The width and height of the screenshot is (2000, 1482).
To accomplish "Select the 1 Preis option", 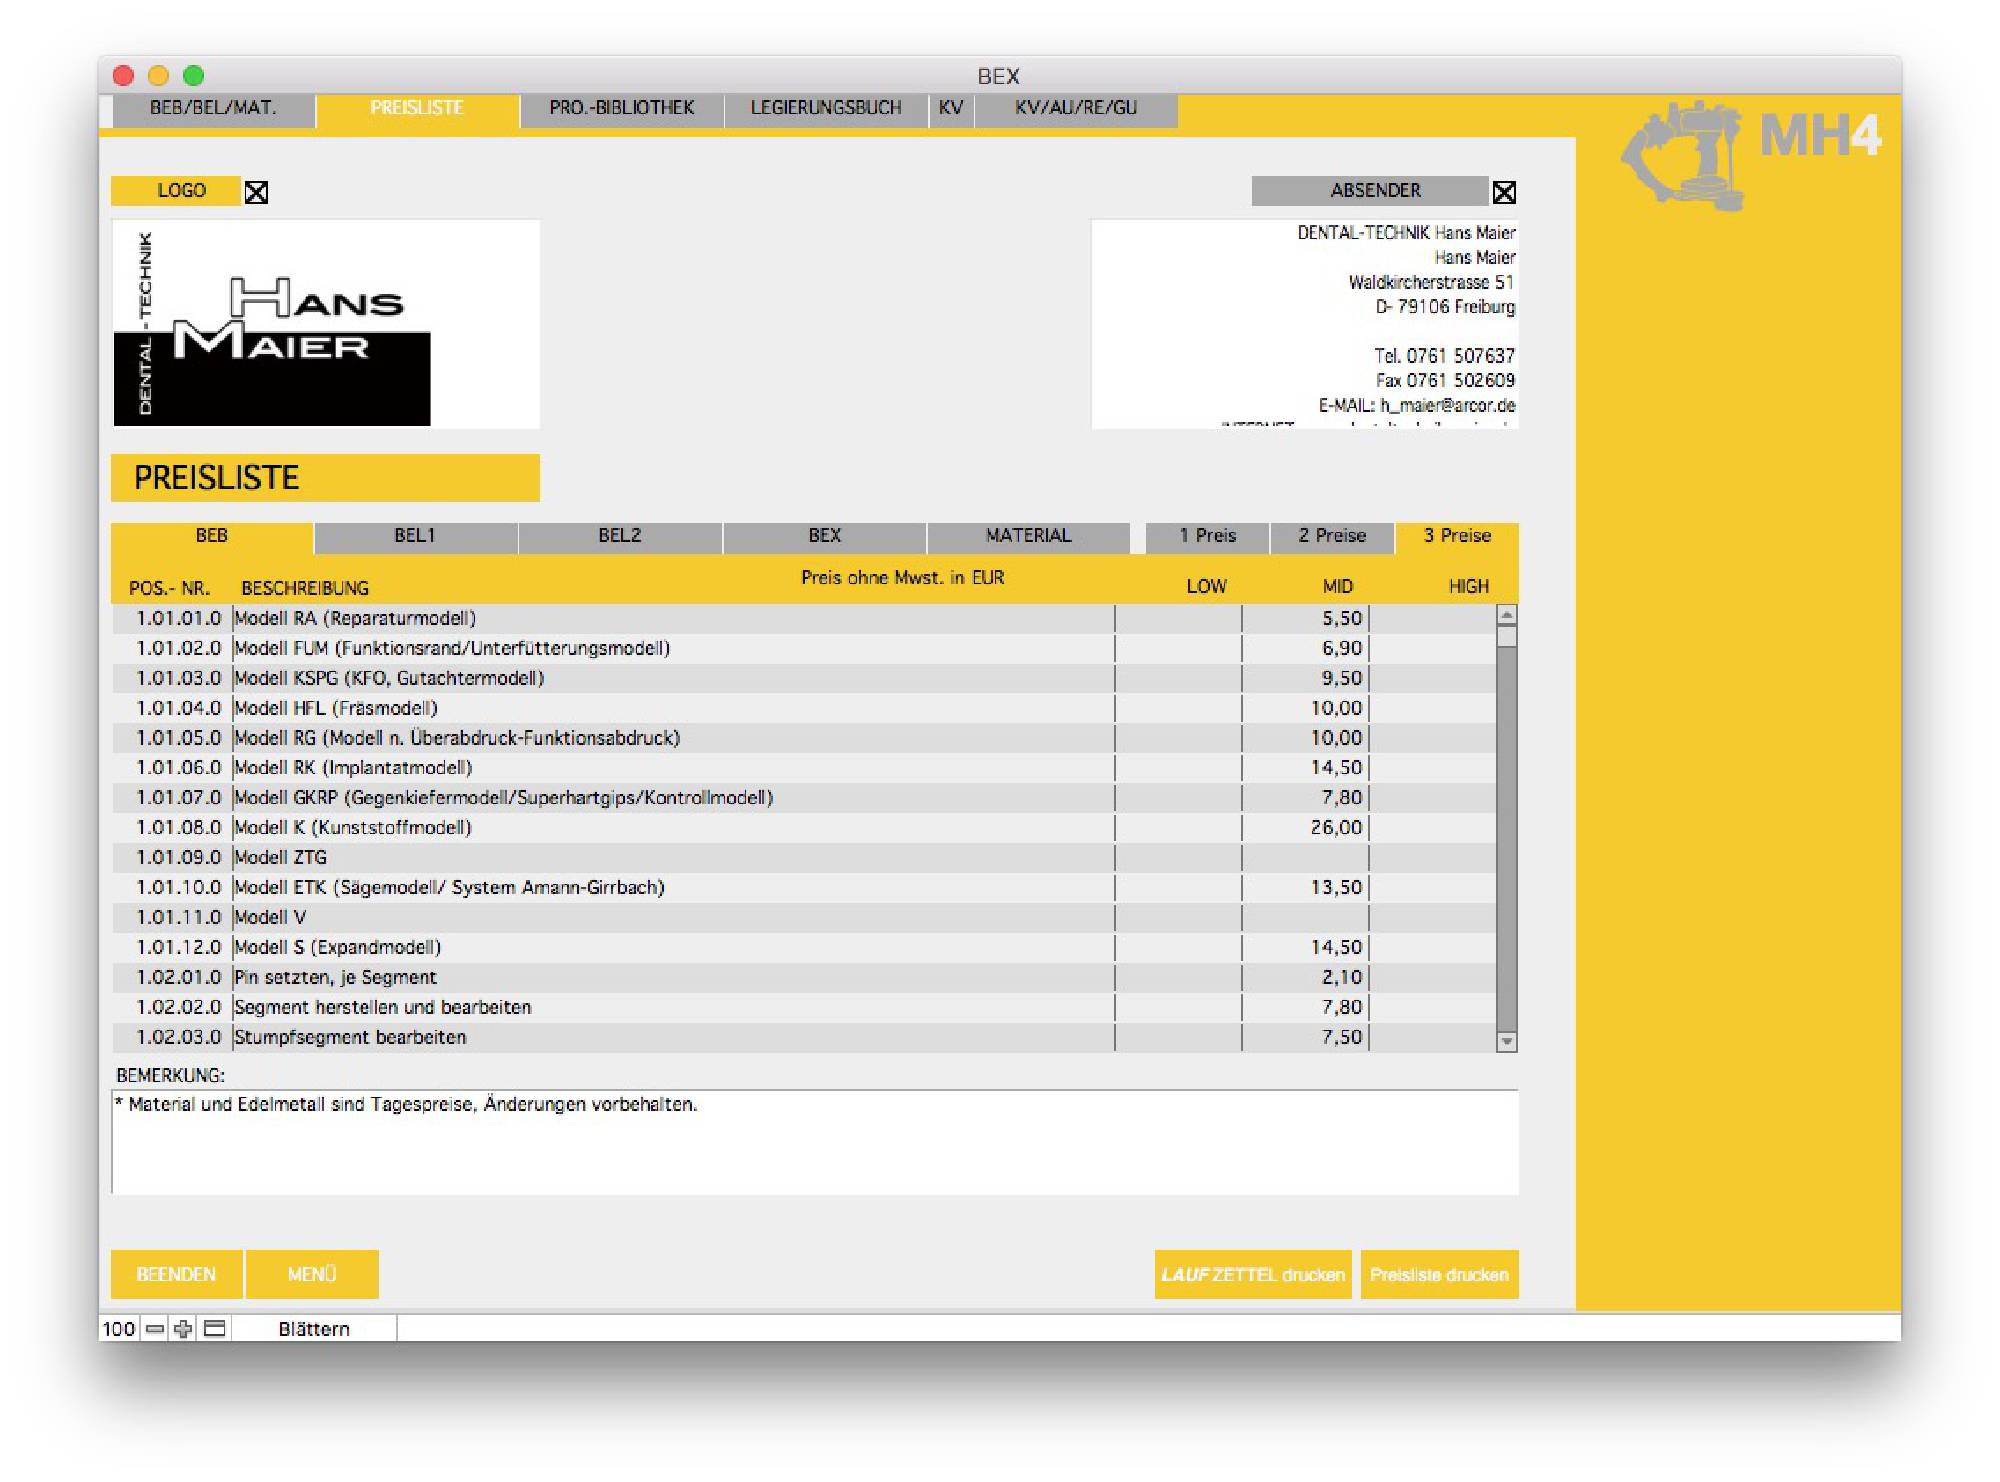I will point(1207,536).
